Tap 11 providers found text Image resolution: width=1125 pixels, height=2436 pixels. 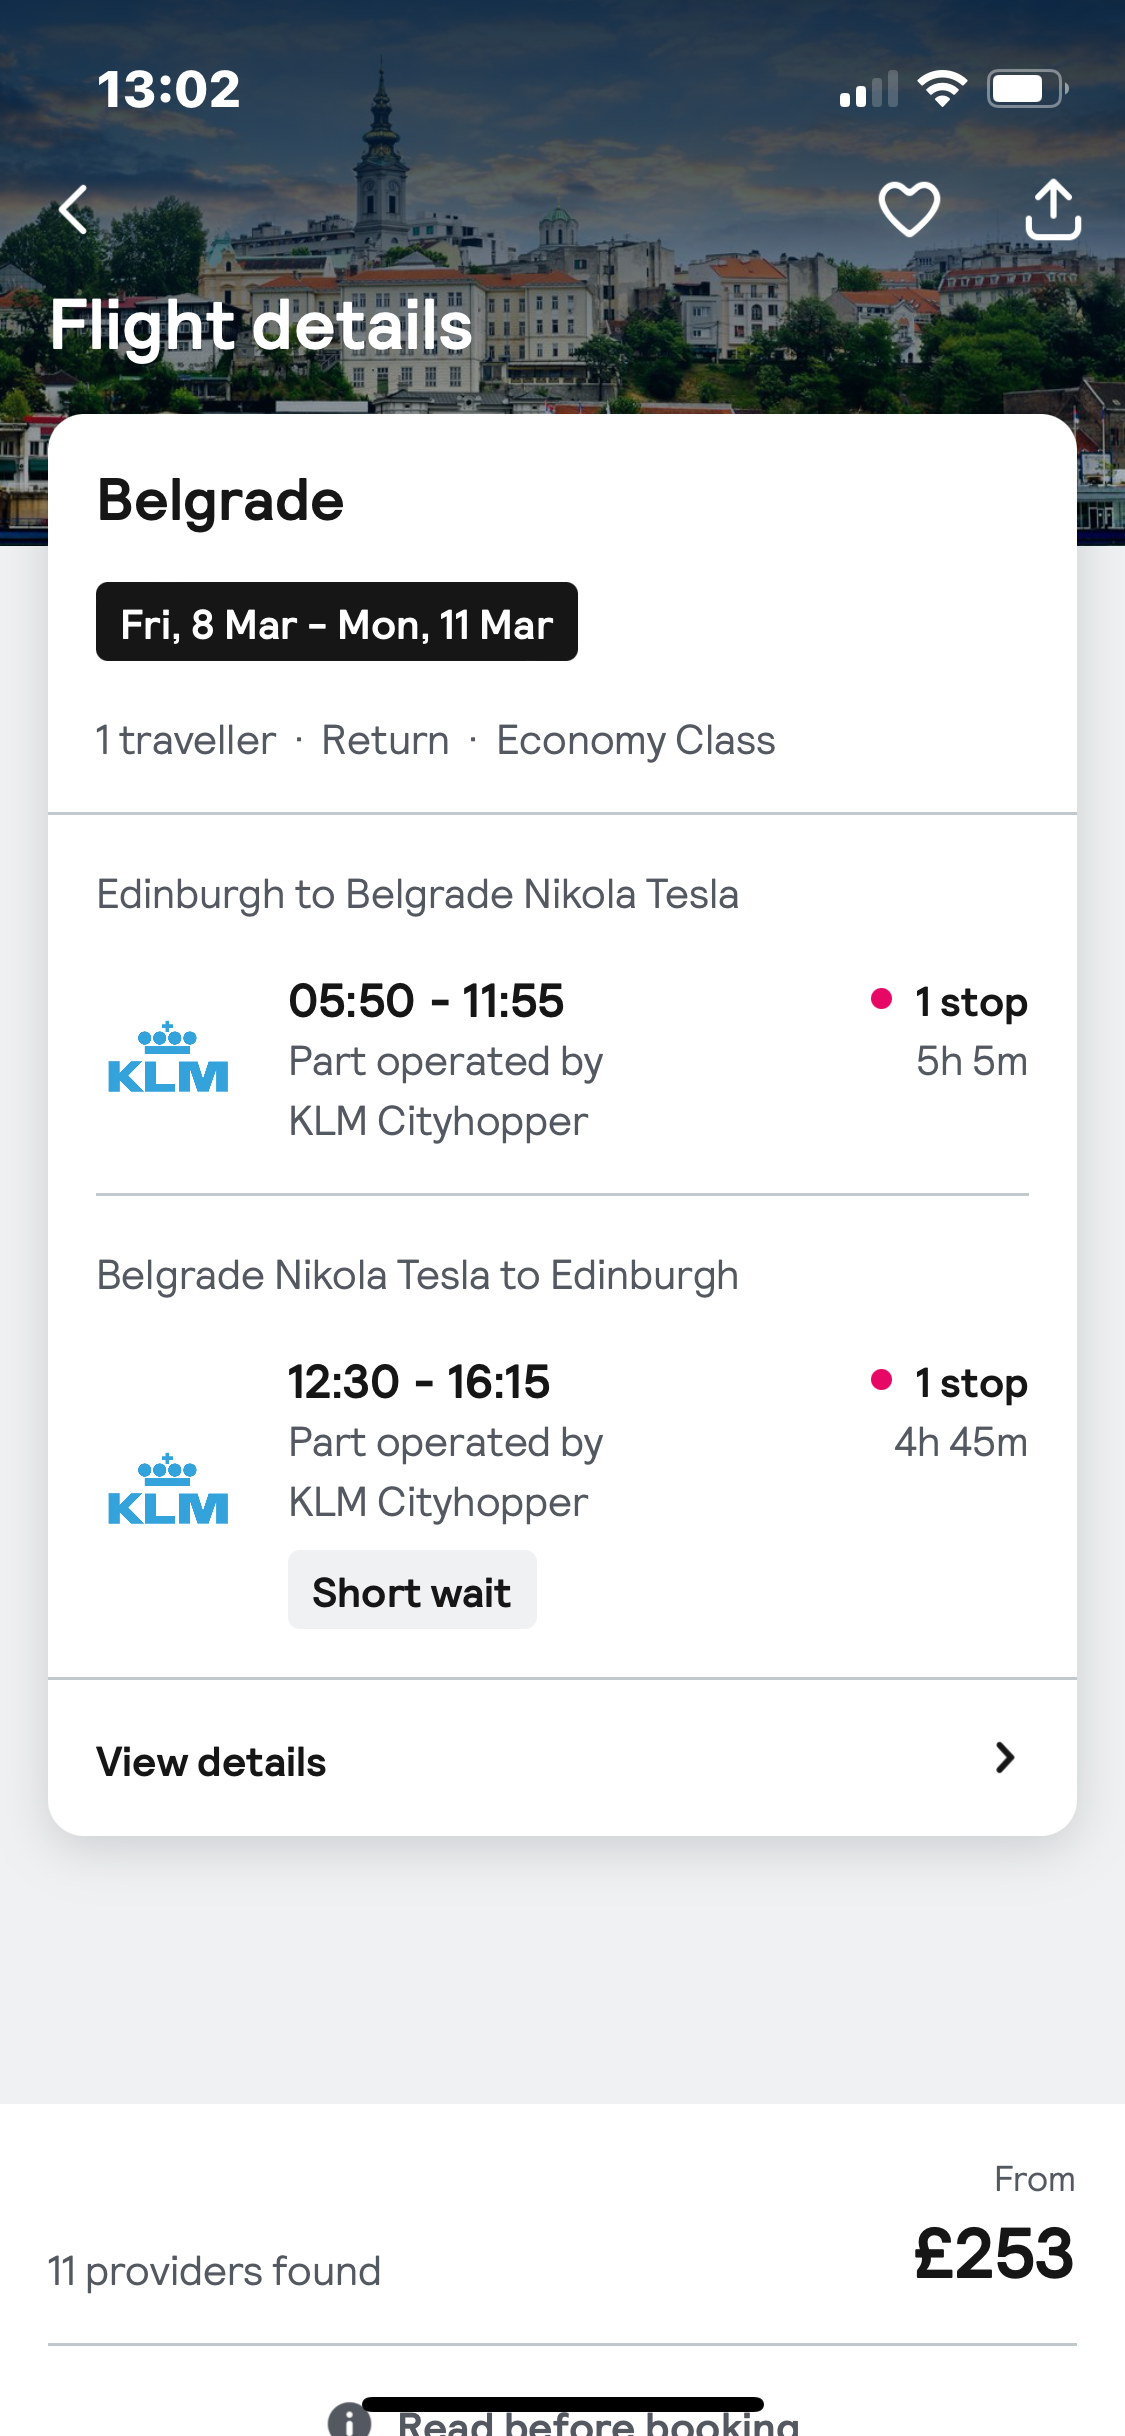[214, 2271]
